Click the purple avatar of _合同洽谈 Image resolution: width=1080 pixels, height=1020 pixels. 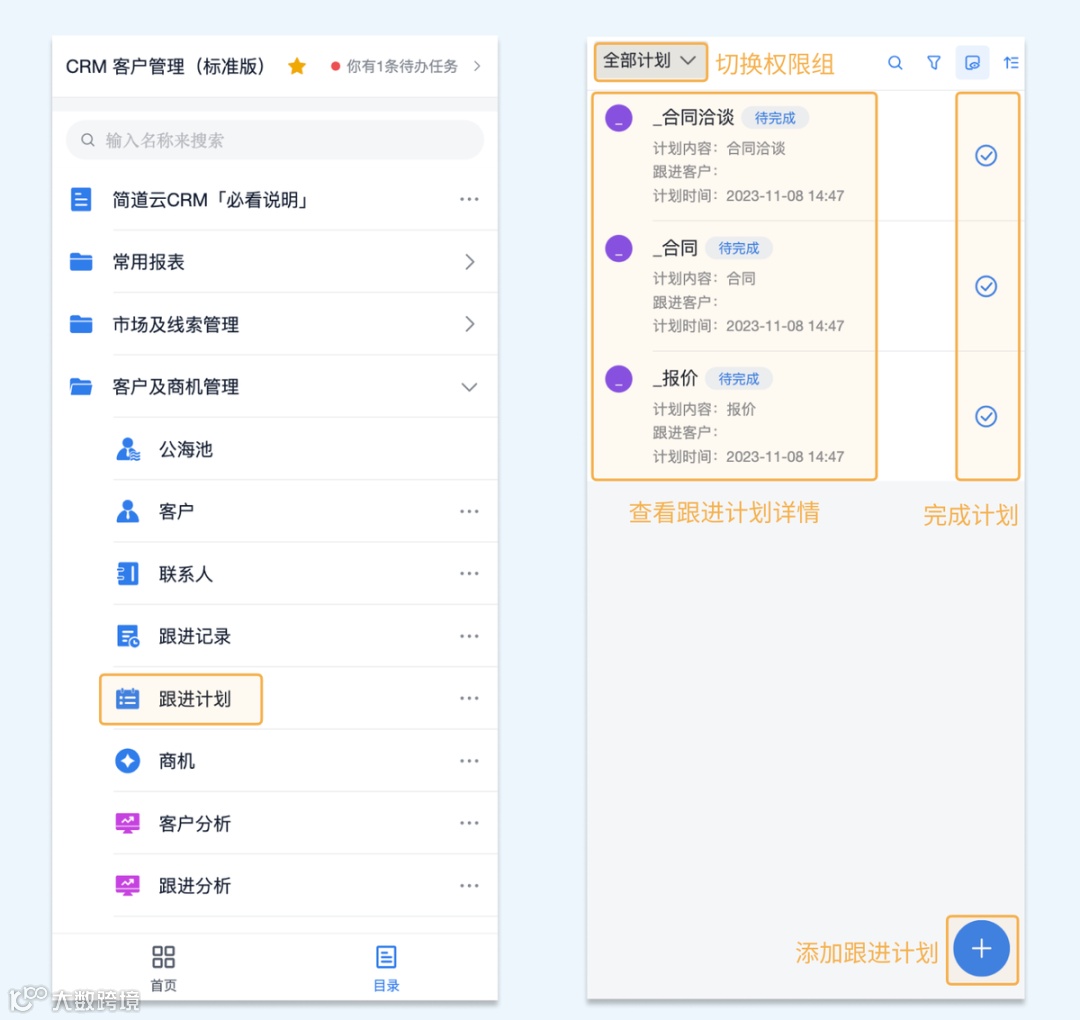[x=619, y=118]
